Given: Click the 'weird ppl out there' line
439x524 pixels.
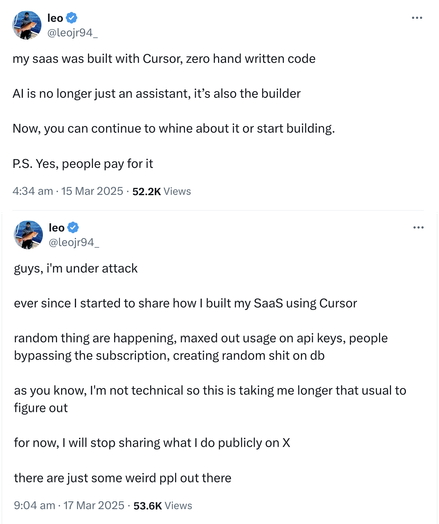Looking at the screenshot, I should [123, 478].
